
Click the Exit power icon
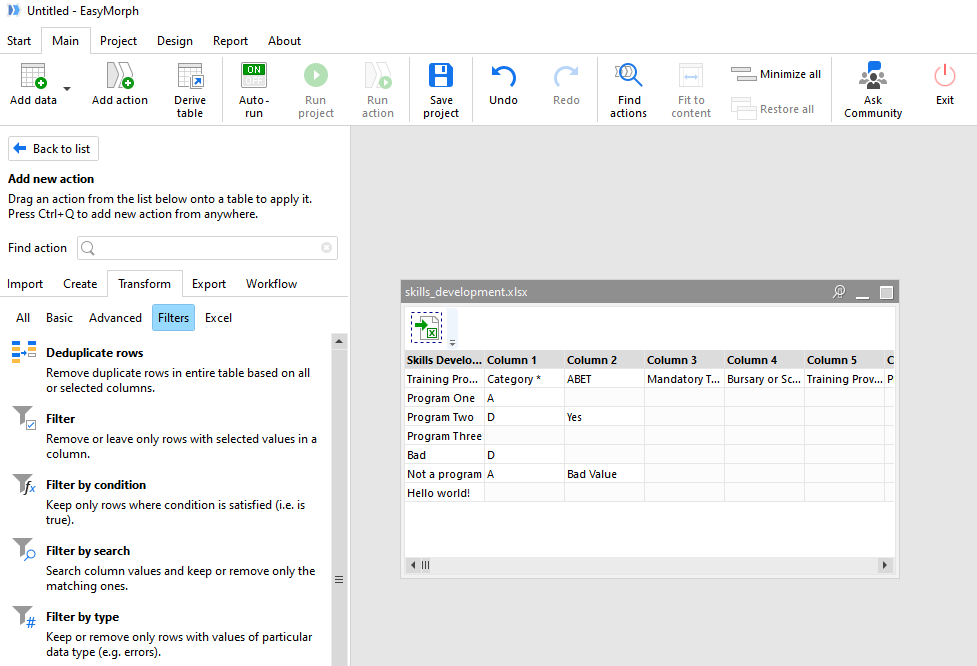(x=945, y=75)
